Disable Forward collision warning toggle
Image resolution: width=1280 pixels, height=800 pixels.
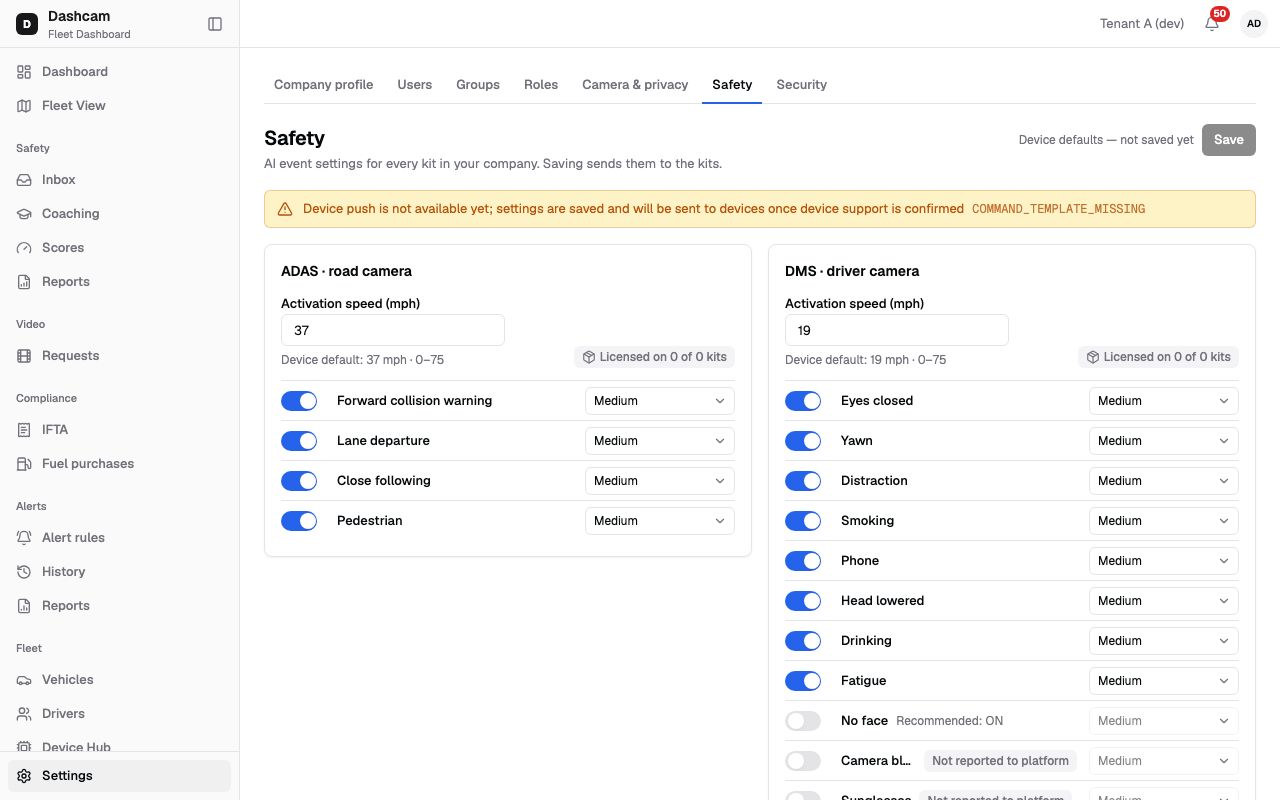click(x=299, y=401)
